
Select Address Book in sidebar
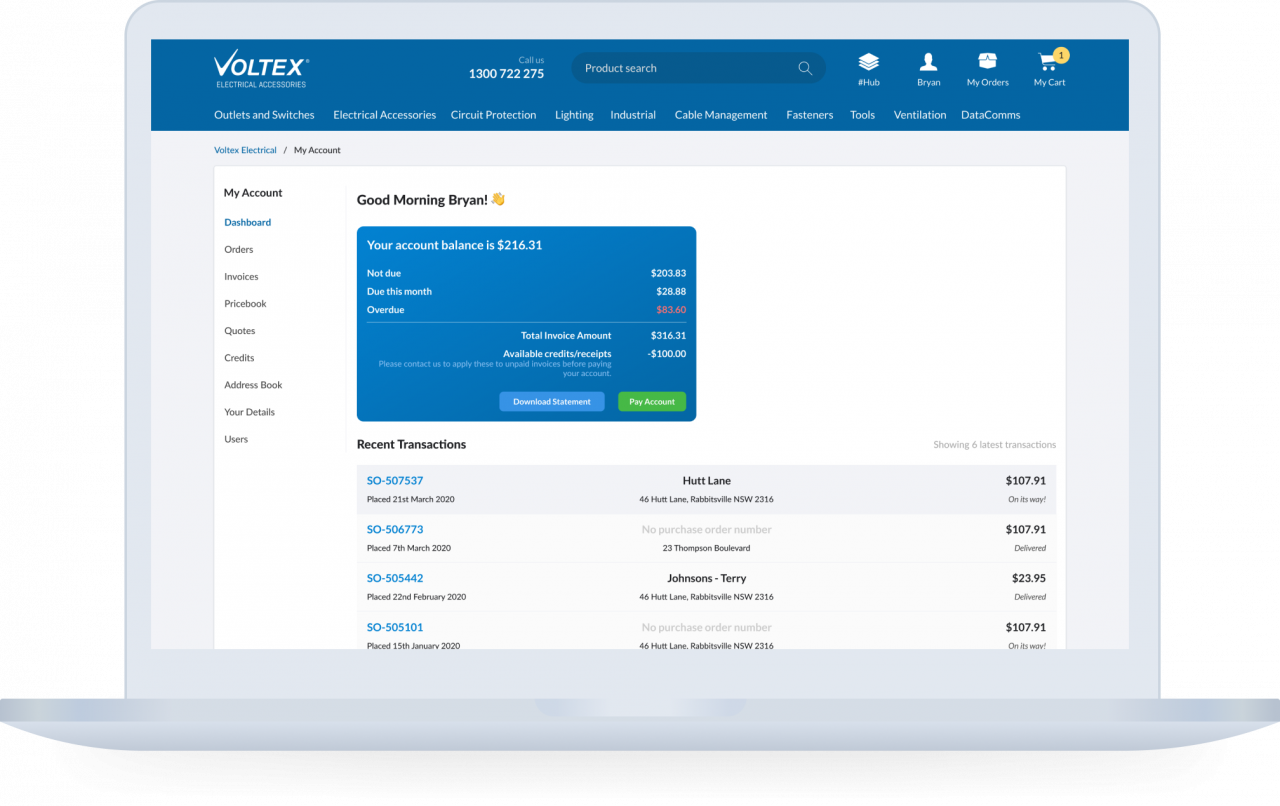pyautogui.click(x=253, y=385)
